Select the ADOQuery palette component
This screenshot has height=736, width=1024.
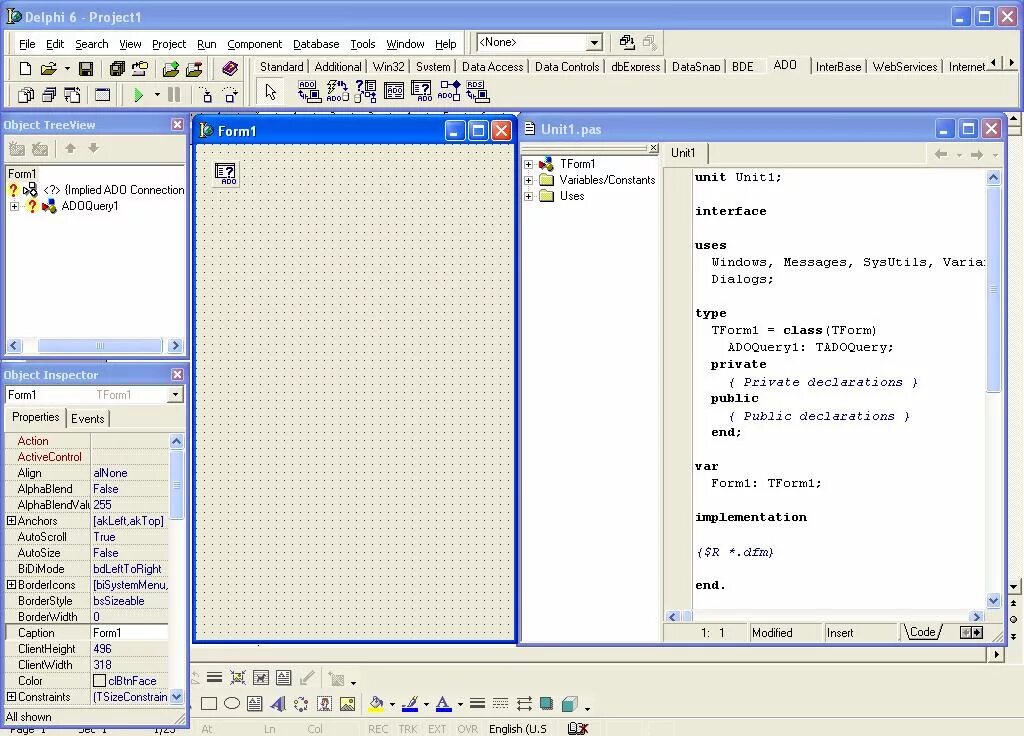click(x=421, y=91)
